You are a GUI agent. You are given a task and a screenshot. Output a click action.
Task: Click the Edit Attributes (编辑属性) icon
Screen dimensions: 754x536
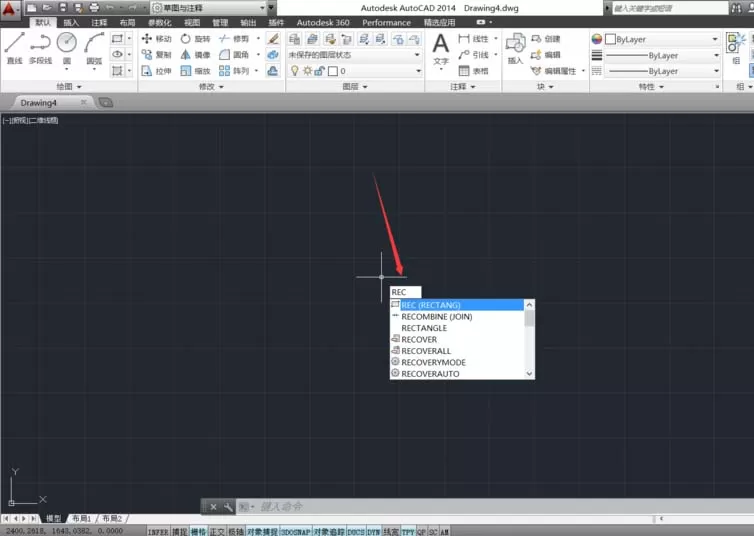pos(553,71)
